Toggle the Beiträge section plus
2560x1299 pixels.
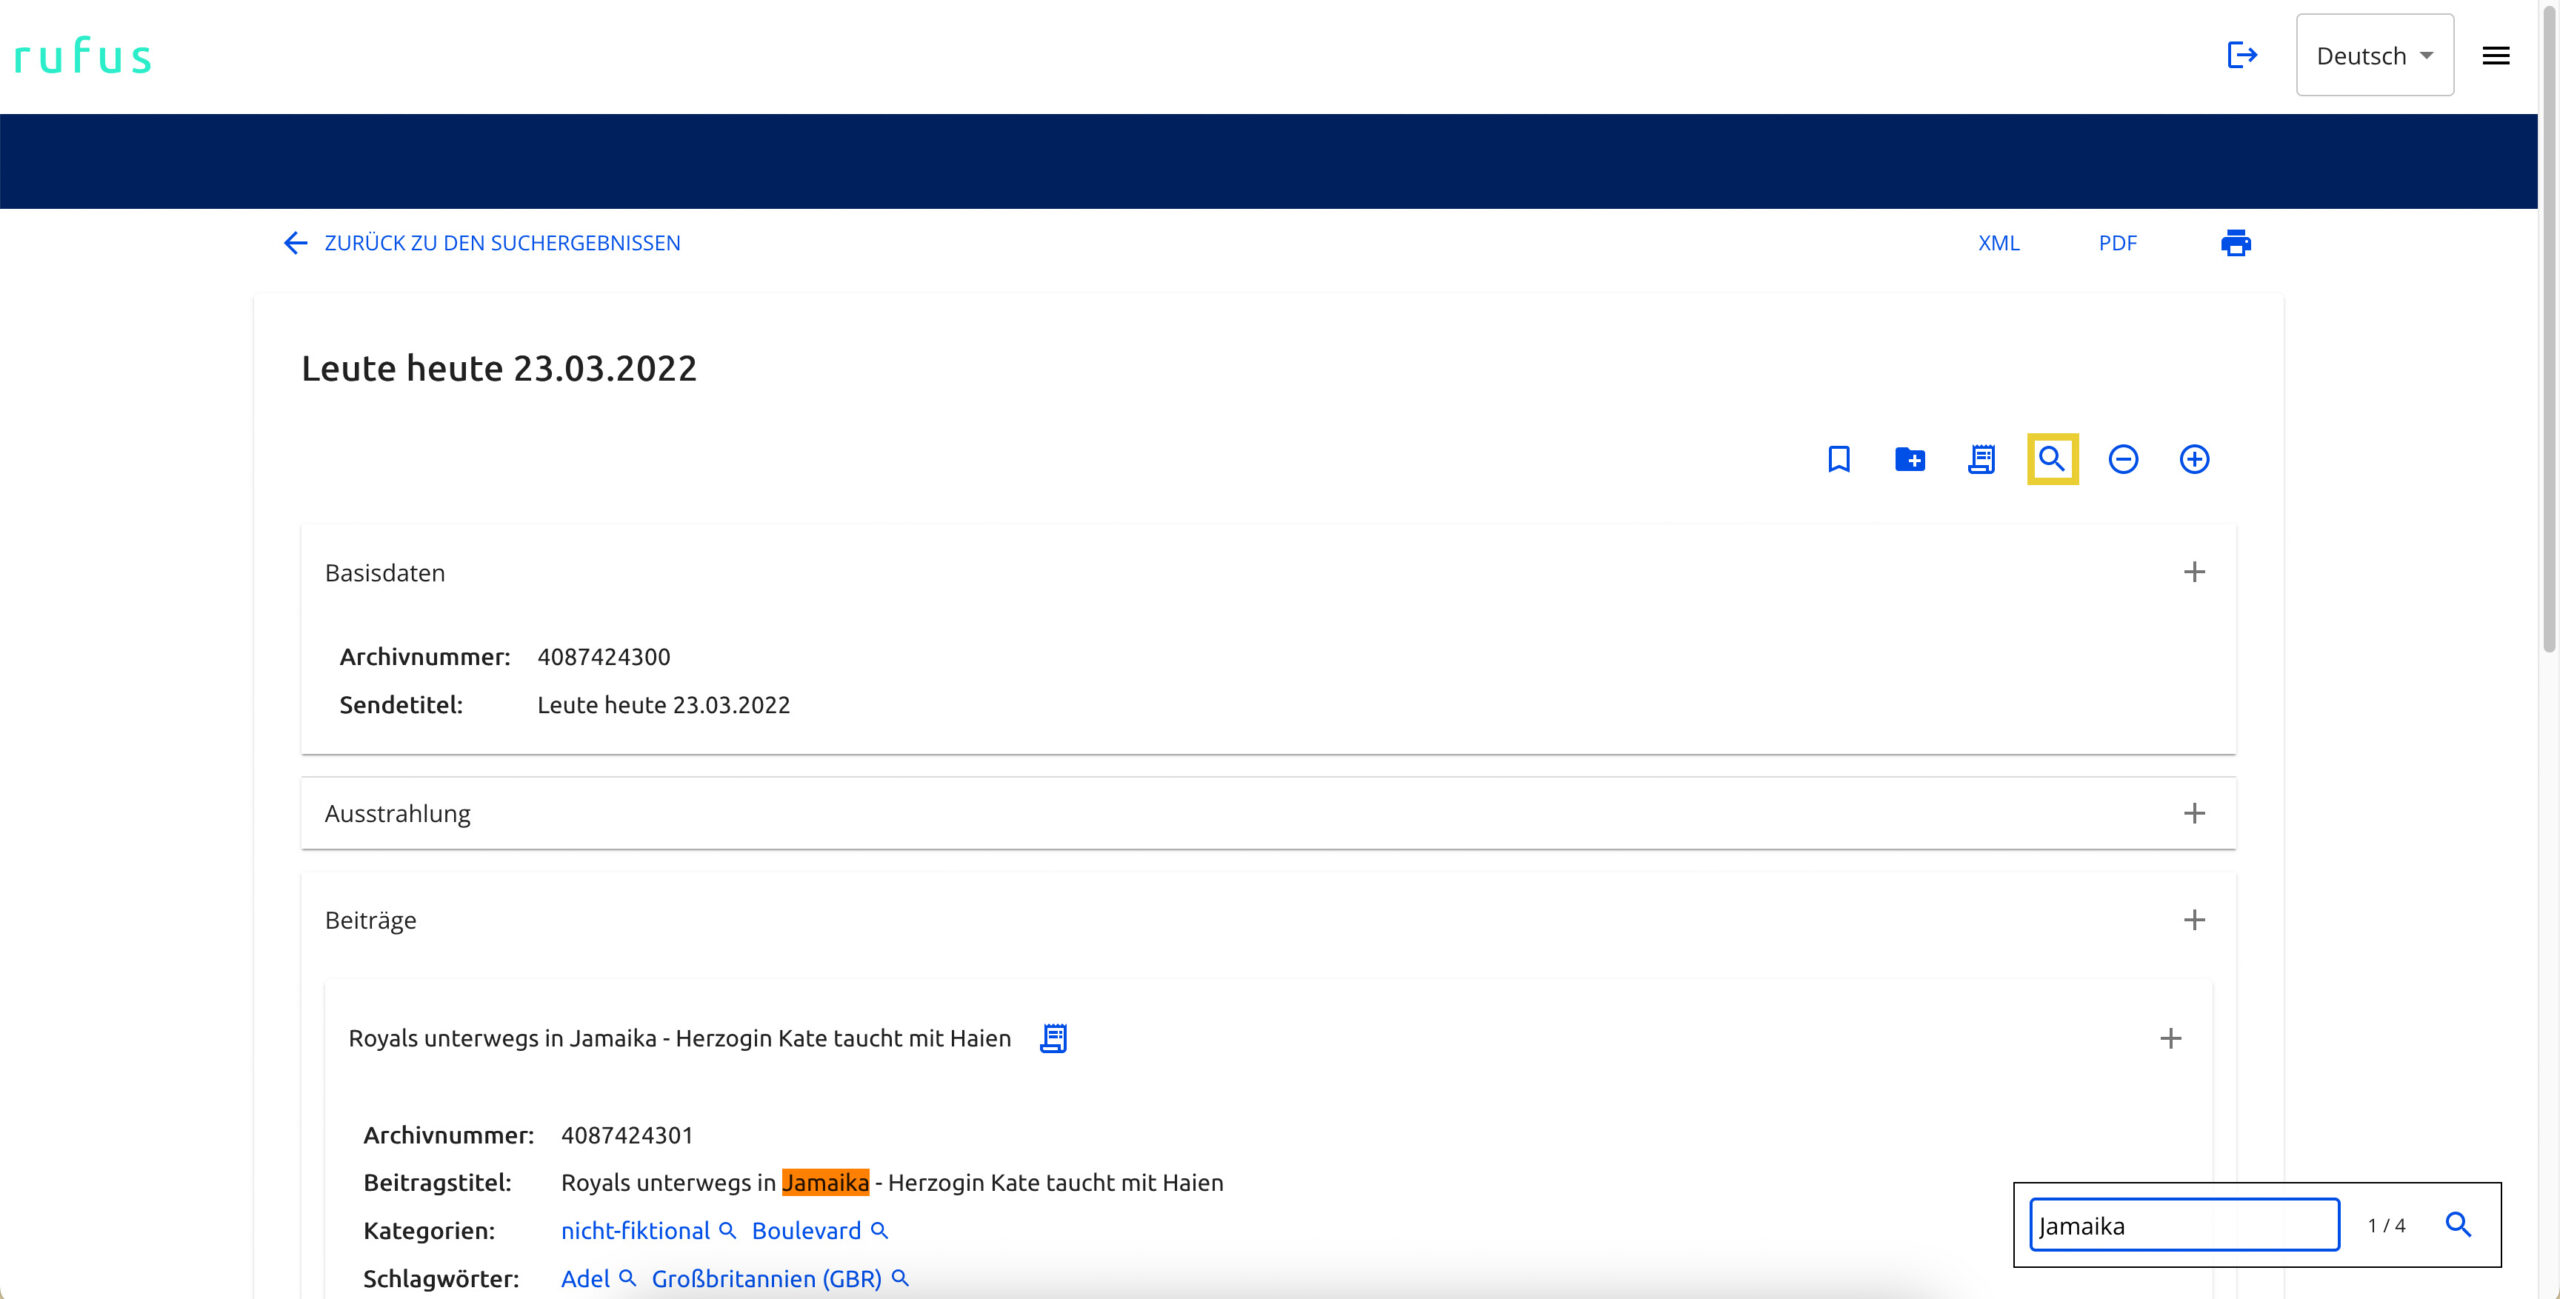click(2193, 920)
